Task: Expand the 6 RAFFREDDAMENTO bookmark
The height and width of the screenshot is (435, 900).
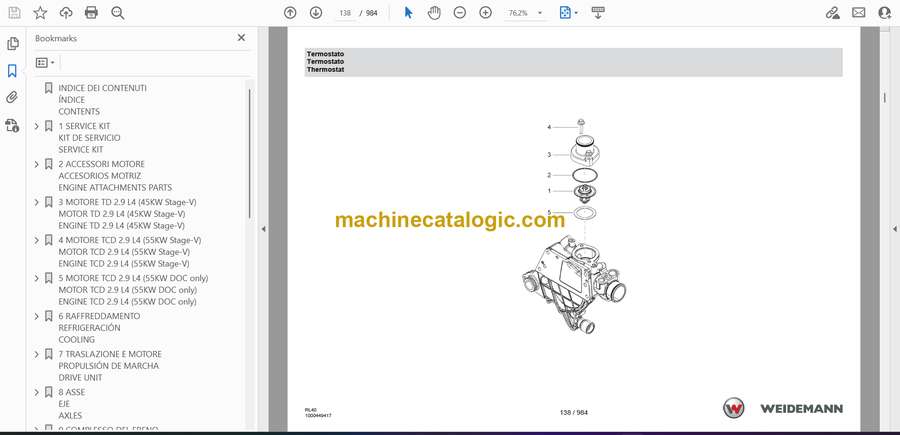Action: [37, 316]
